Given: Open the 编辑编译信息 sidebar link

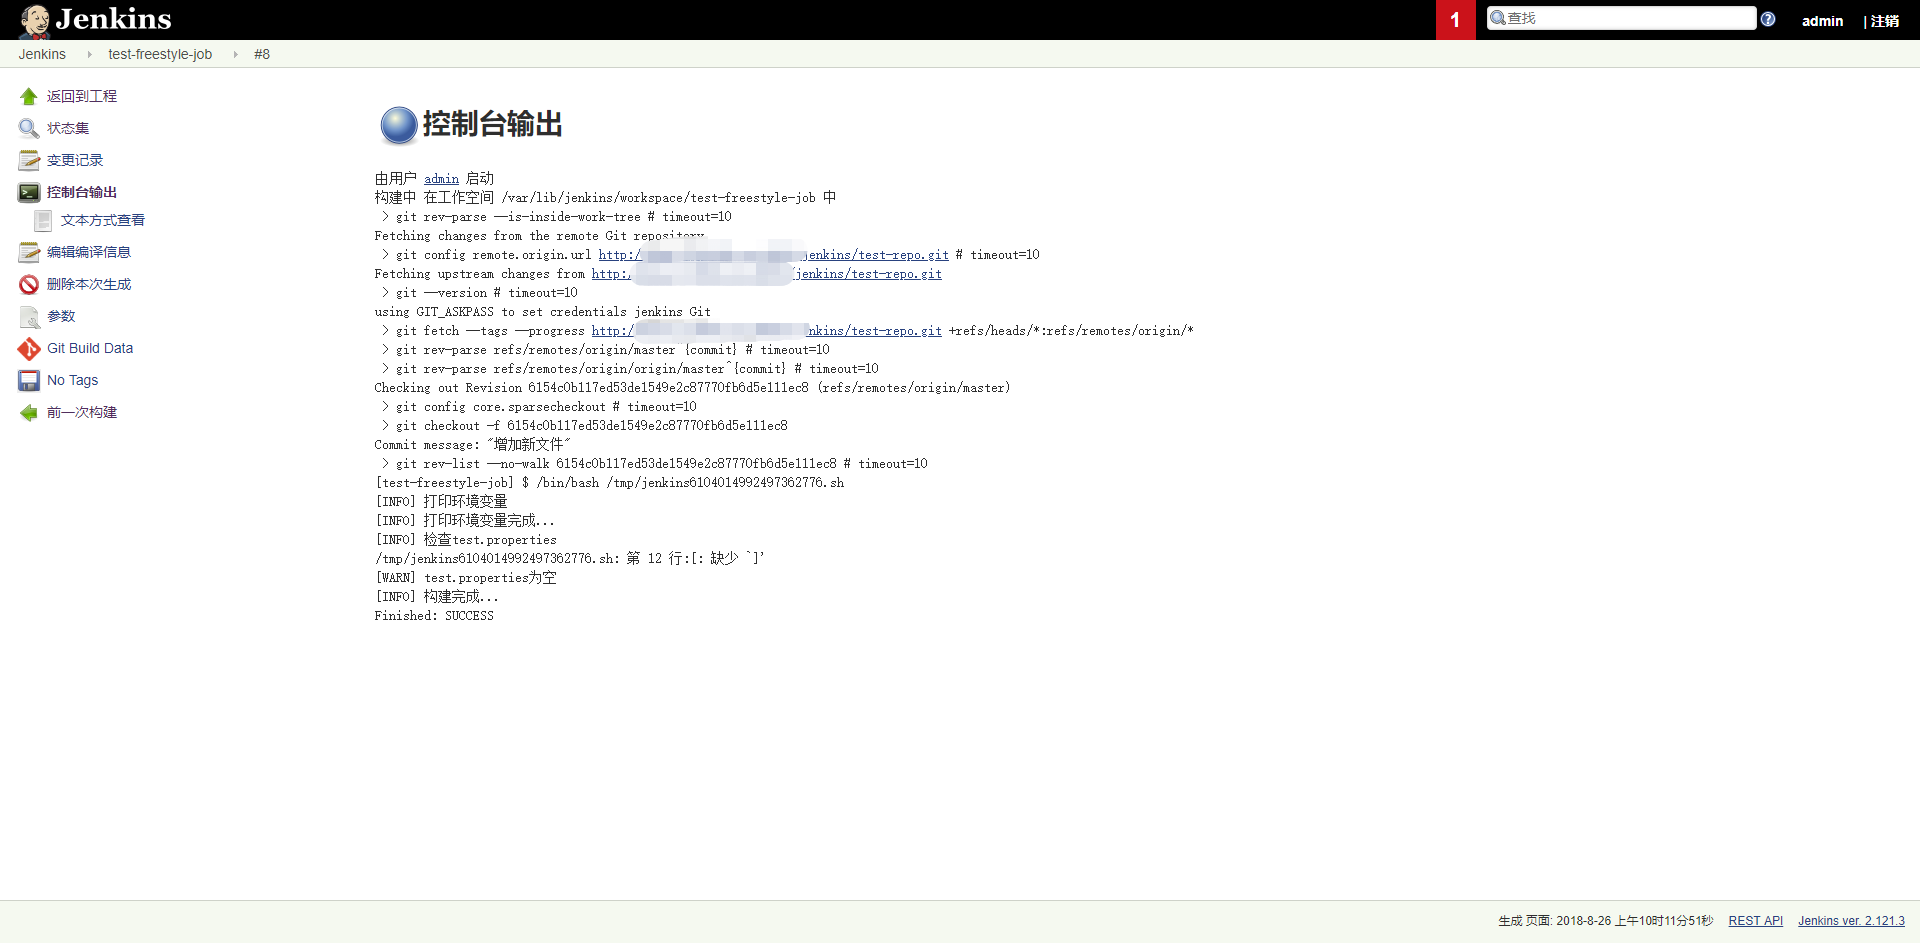Looking at the screenshot, I should click(x=89, y=253).
